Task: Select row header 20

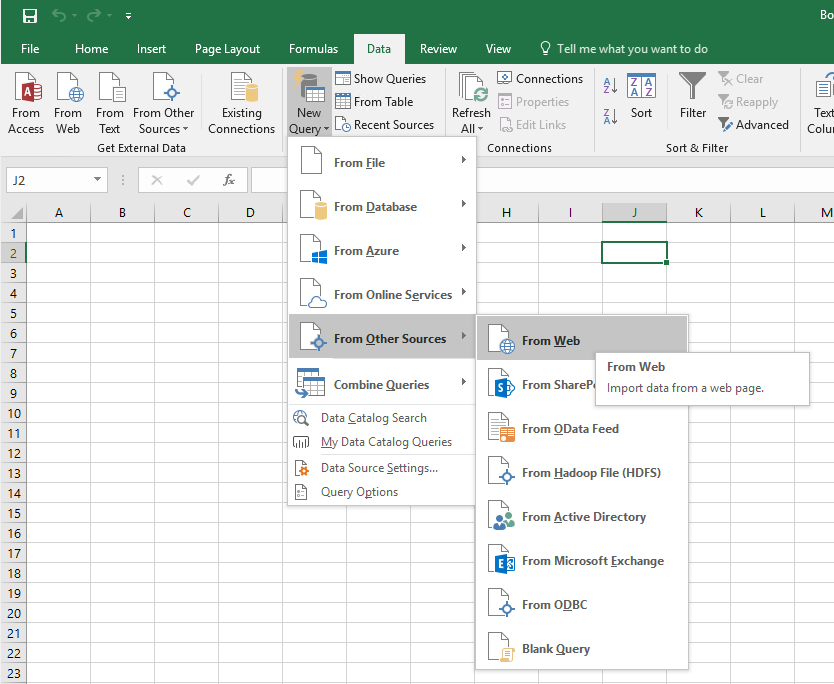Action: tap(14, 613)
